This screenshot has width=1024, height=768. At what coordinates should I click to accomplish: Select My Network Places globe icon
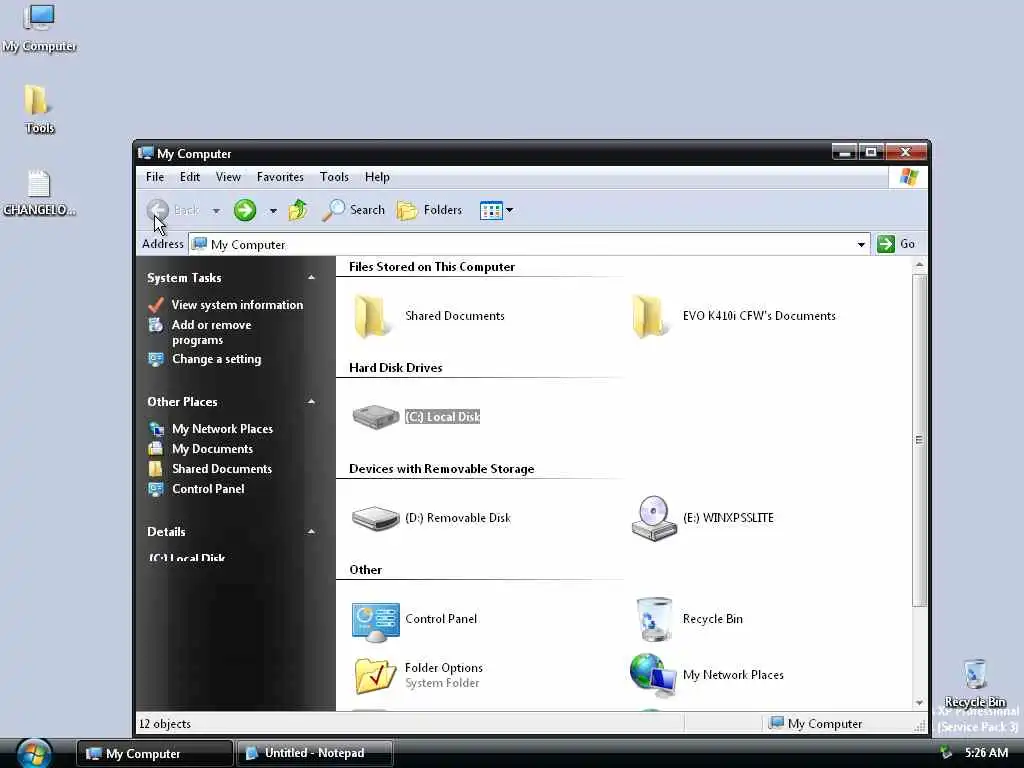[x=653, y=675]
